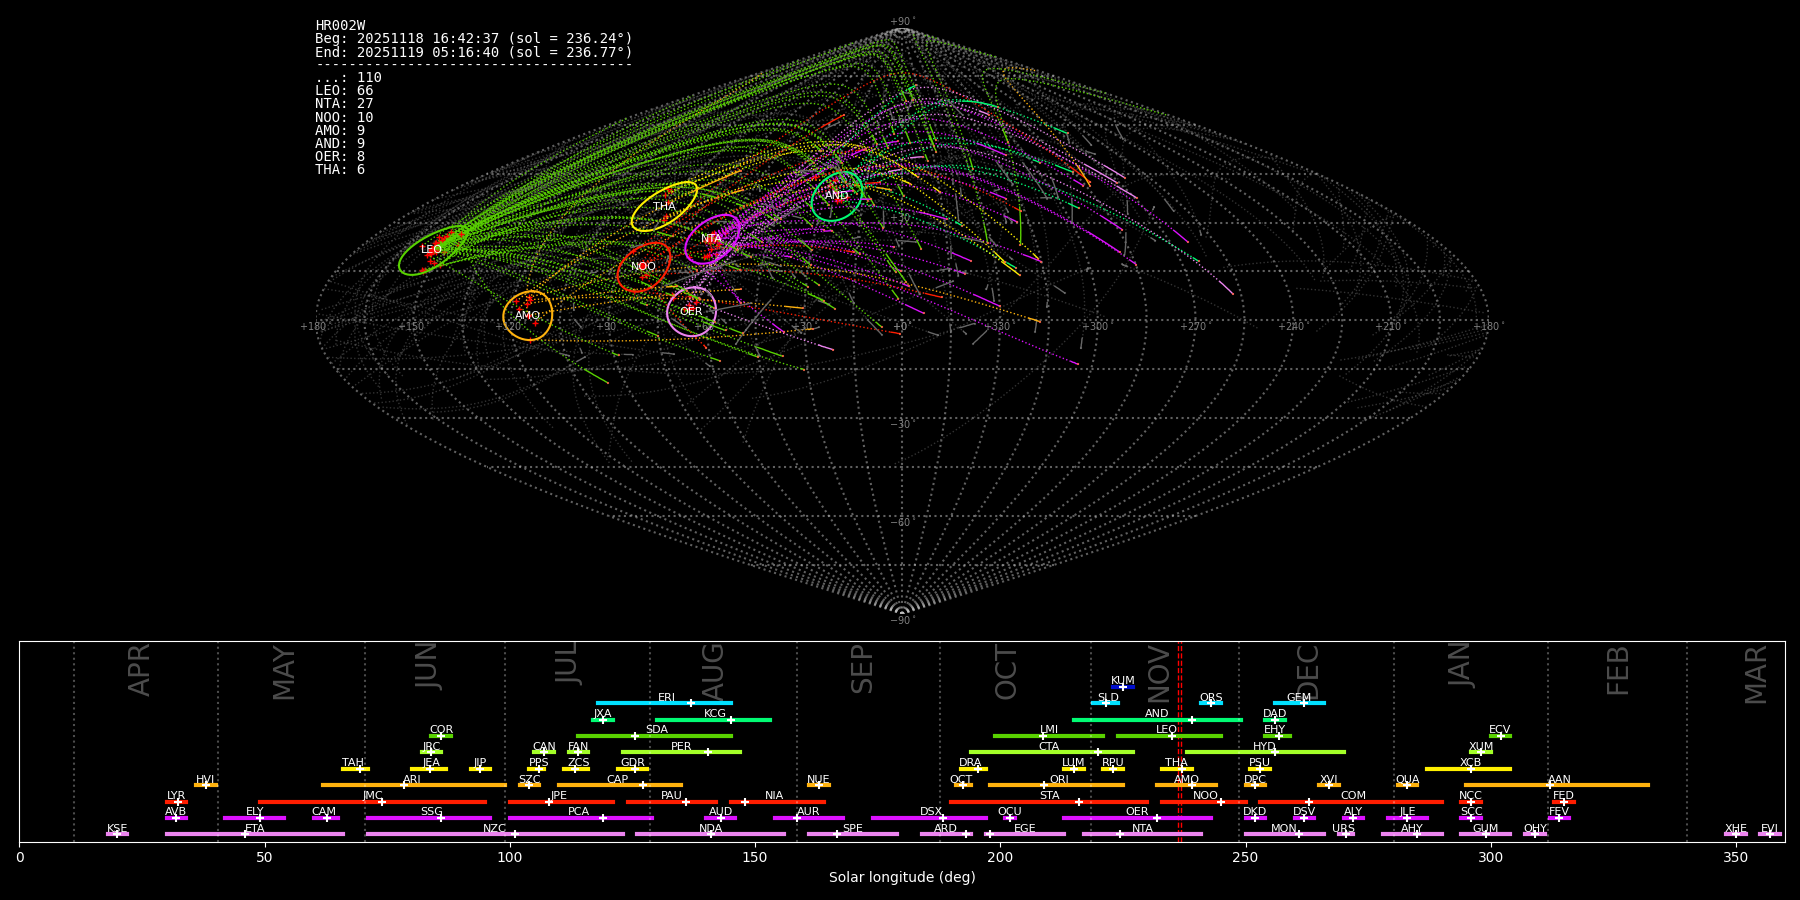Select the LMI green activity bar
The height and width of the screenshot is (900, 1800).
click(1049, 736)
